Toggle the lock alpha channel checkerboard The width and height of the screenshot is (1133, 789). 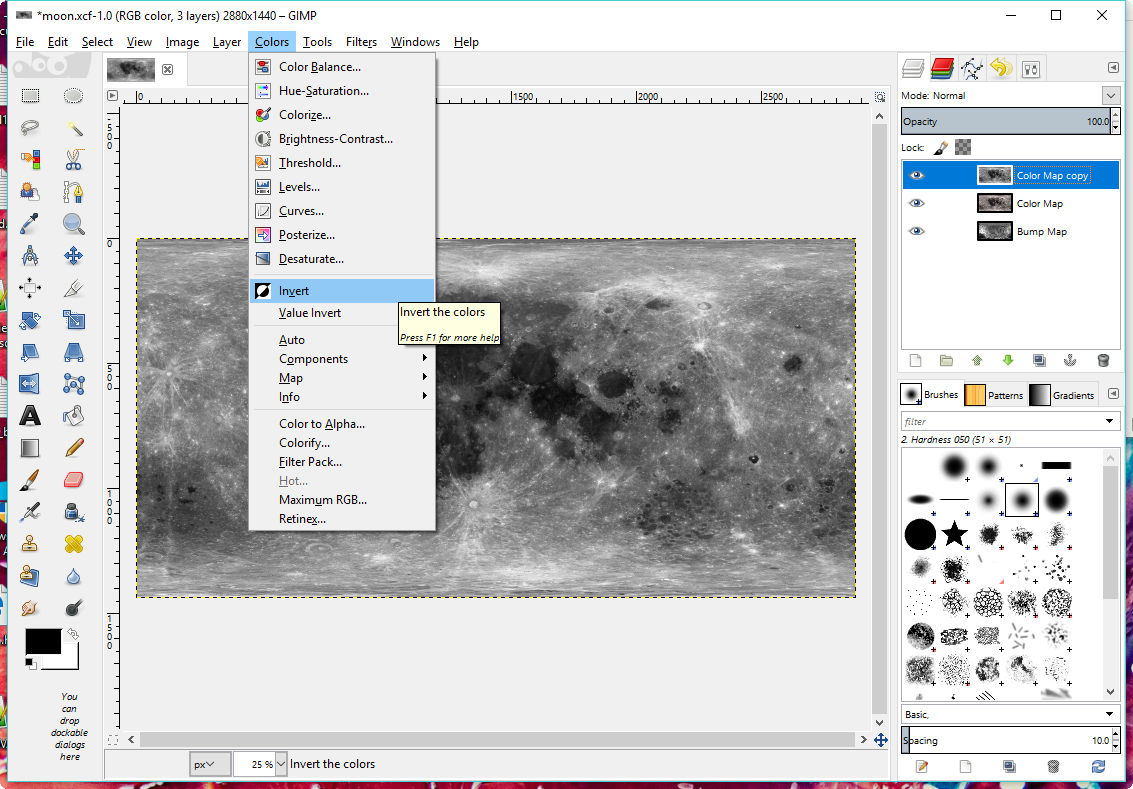[x=963, y=147]
